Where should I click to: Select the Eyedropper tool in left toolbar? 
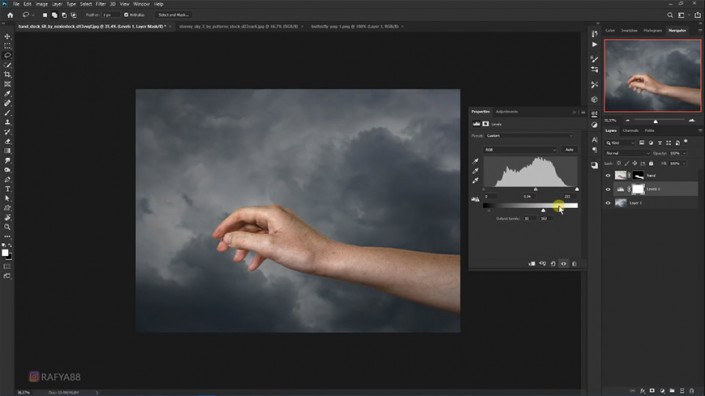point(7,93)
